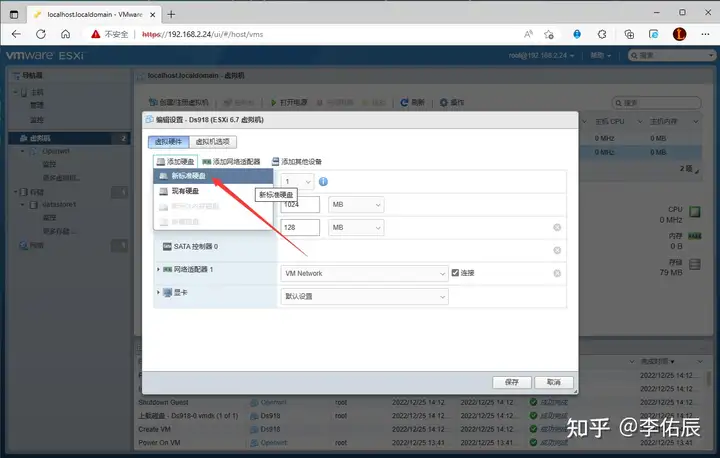Click the Refresh button in VM toolbar
The width and height of the screenshot is (720, 458).
(x=412, y=102)
